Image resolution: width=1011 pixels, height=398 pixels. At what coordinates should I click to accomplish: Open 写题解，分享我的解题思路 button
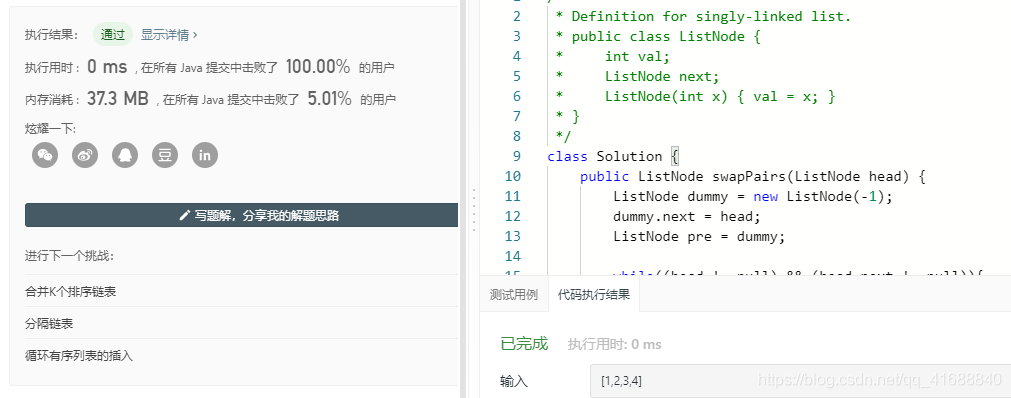242,215
